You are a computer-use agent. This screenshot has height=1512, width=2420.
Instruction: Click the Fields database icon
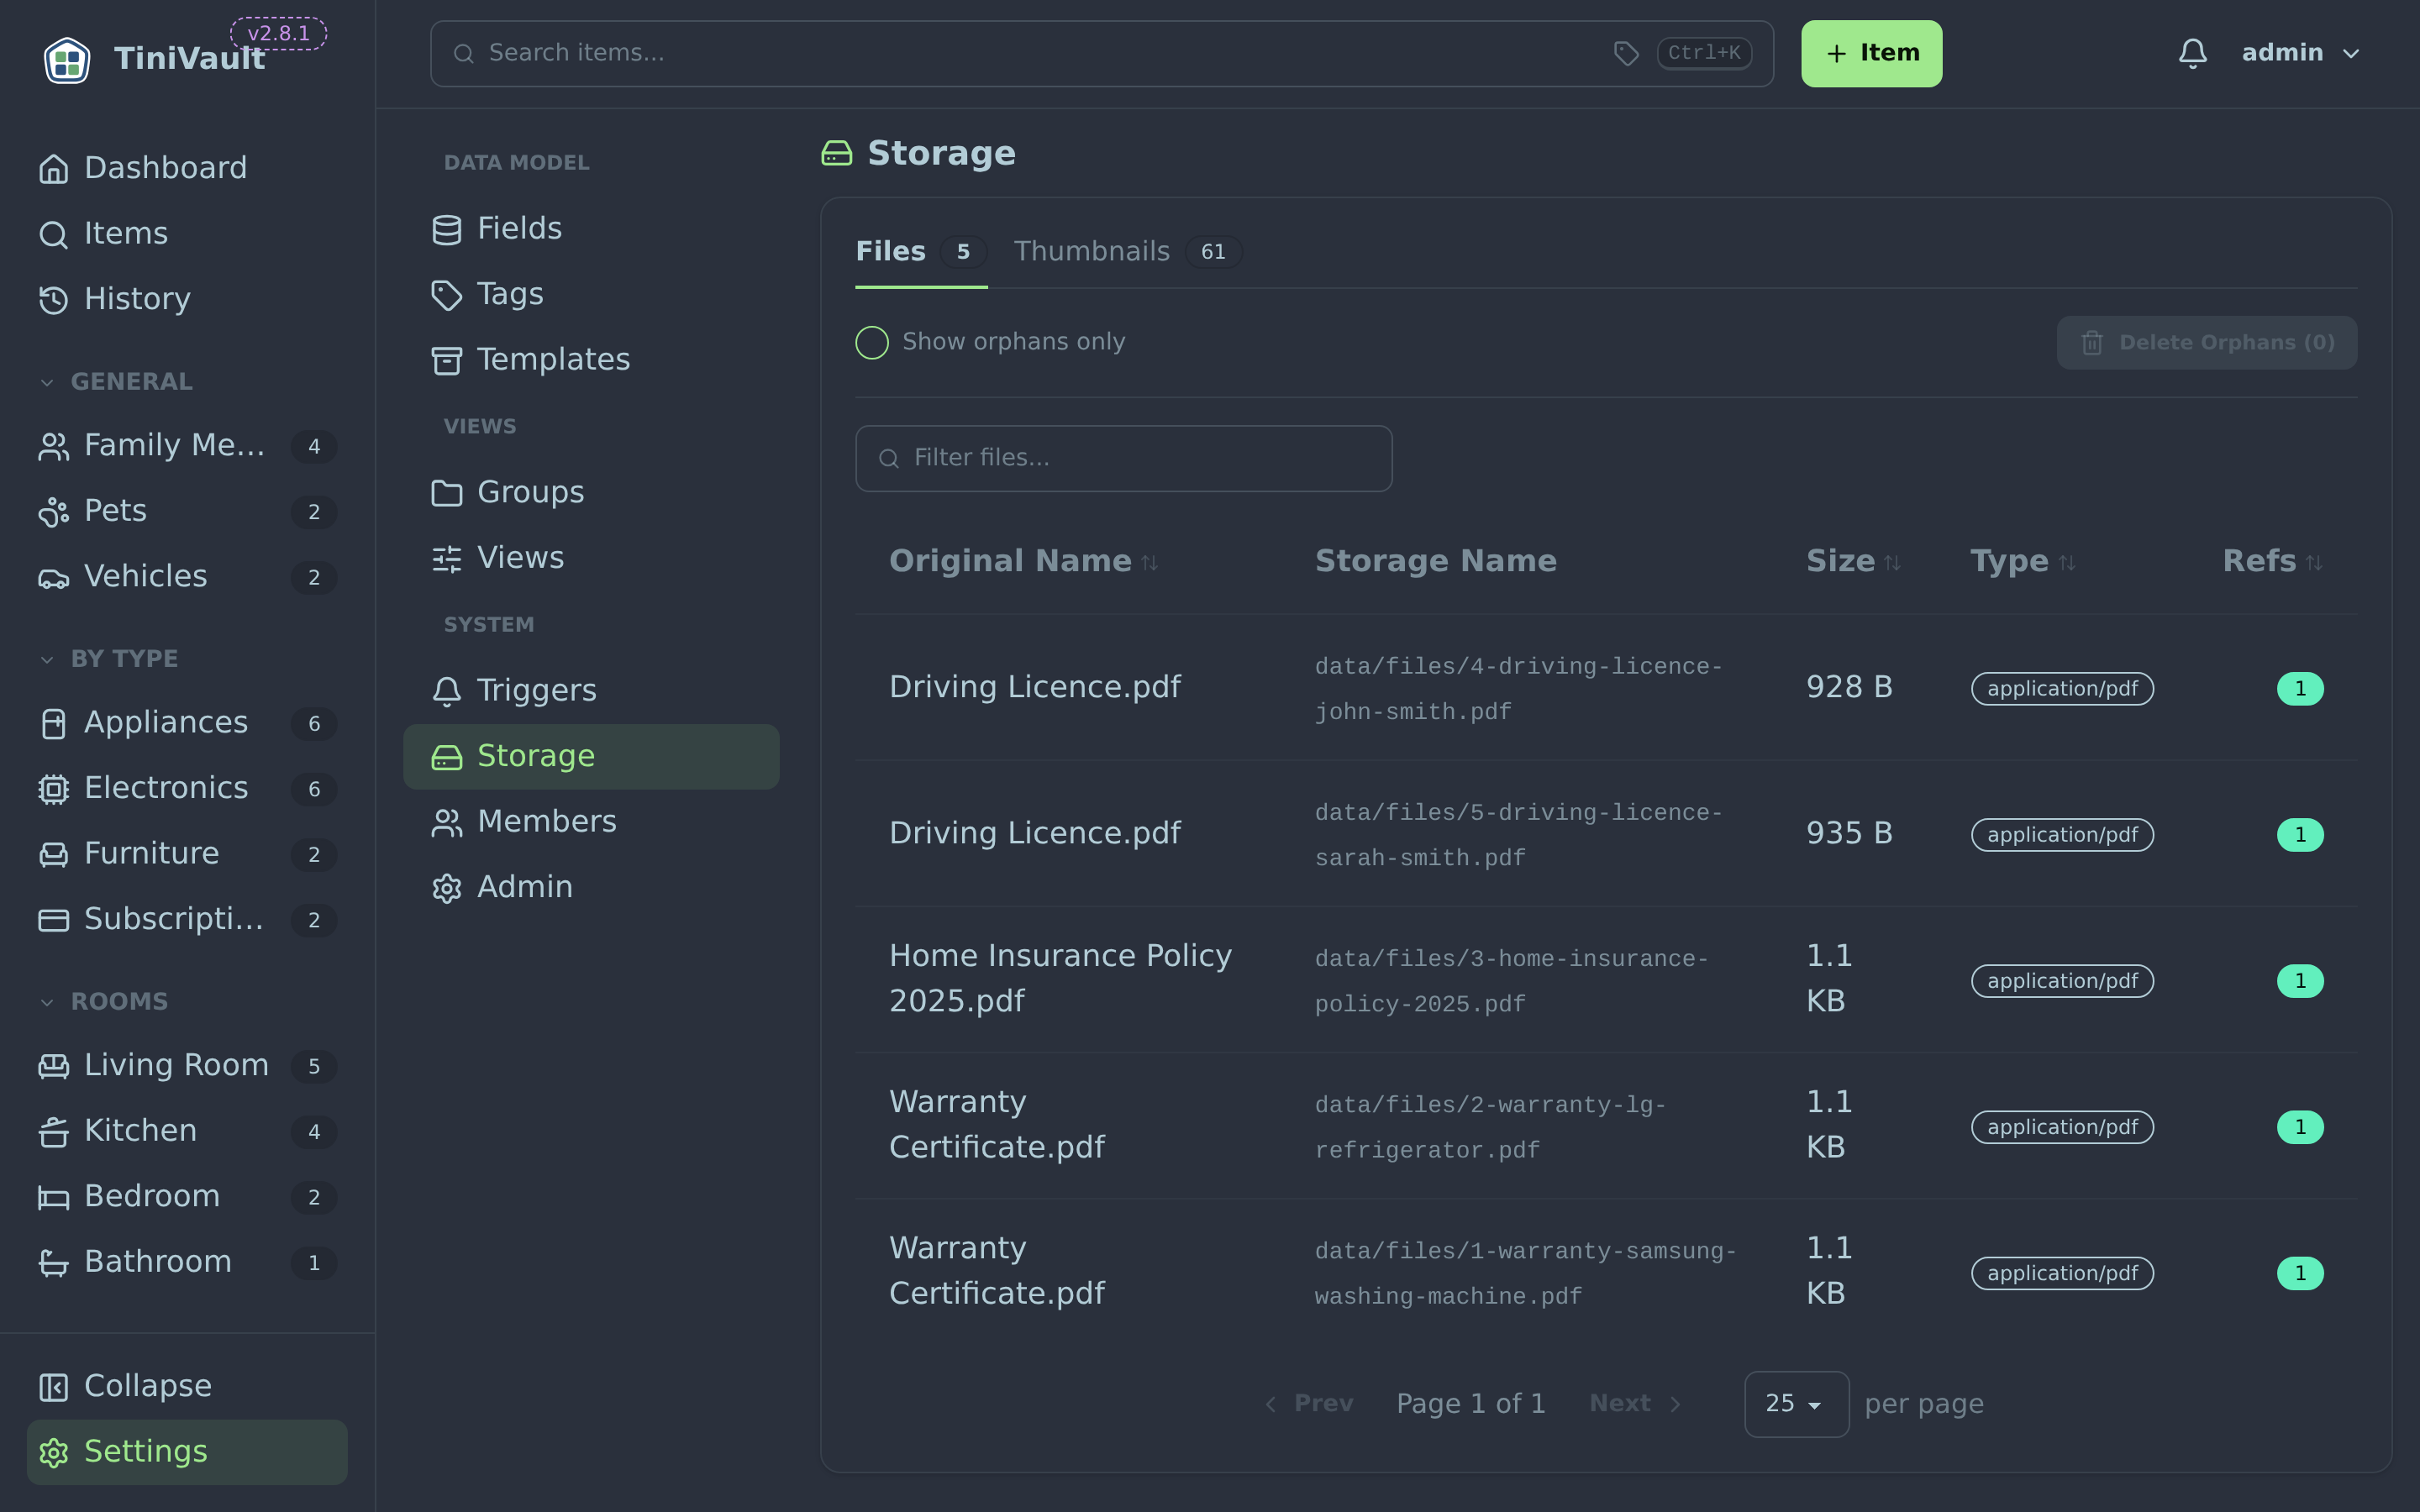[x=446, y=229]
